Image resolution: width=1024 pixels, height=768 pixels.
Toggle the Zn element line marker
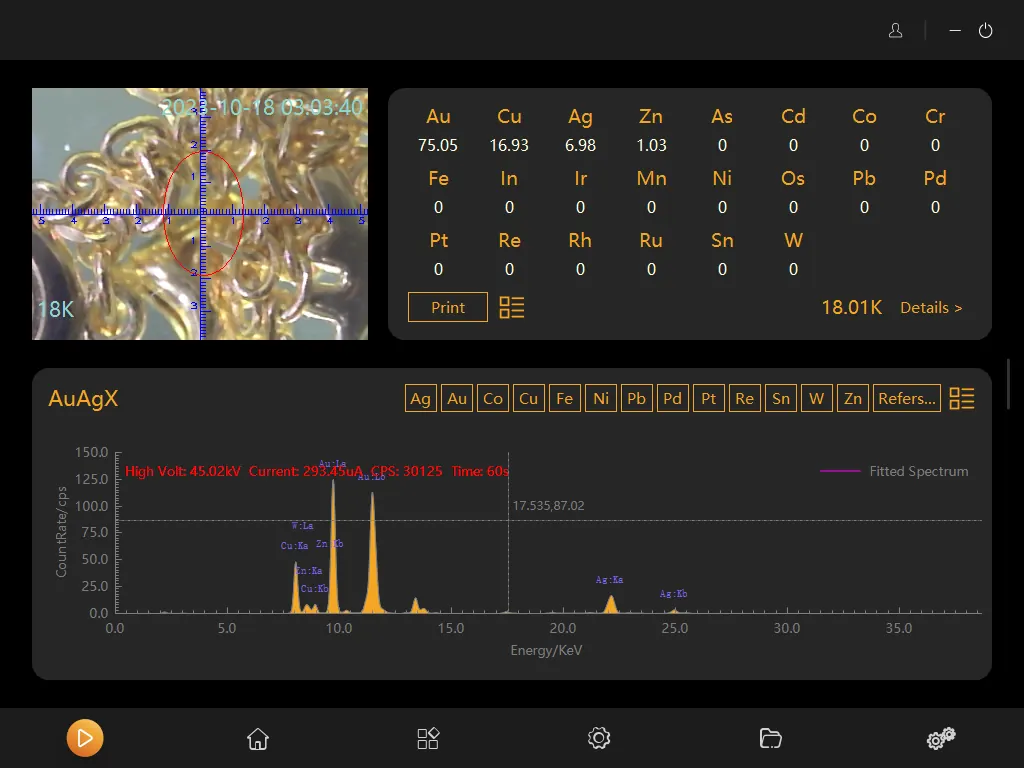click(x=853, y=399)
